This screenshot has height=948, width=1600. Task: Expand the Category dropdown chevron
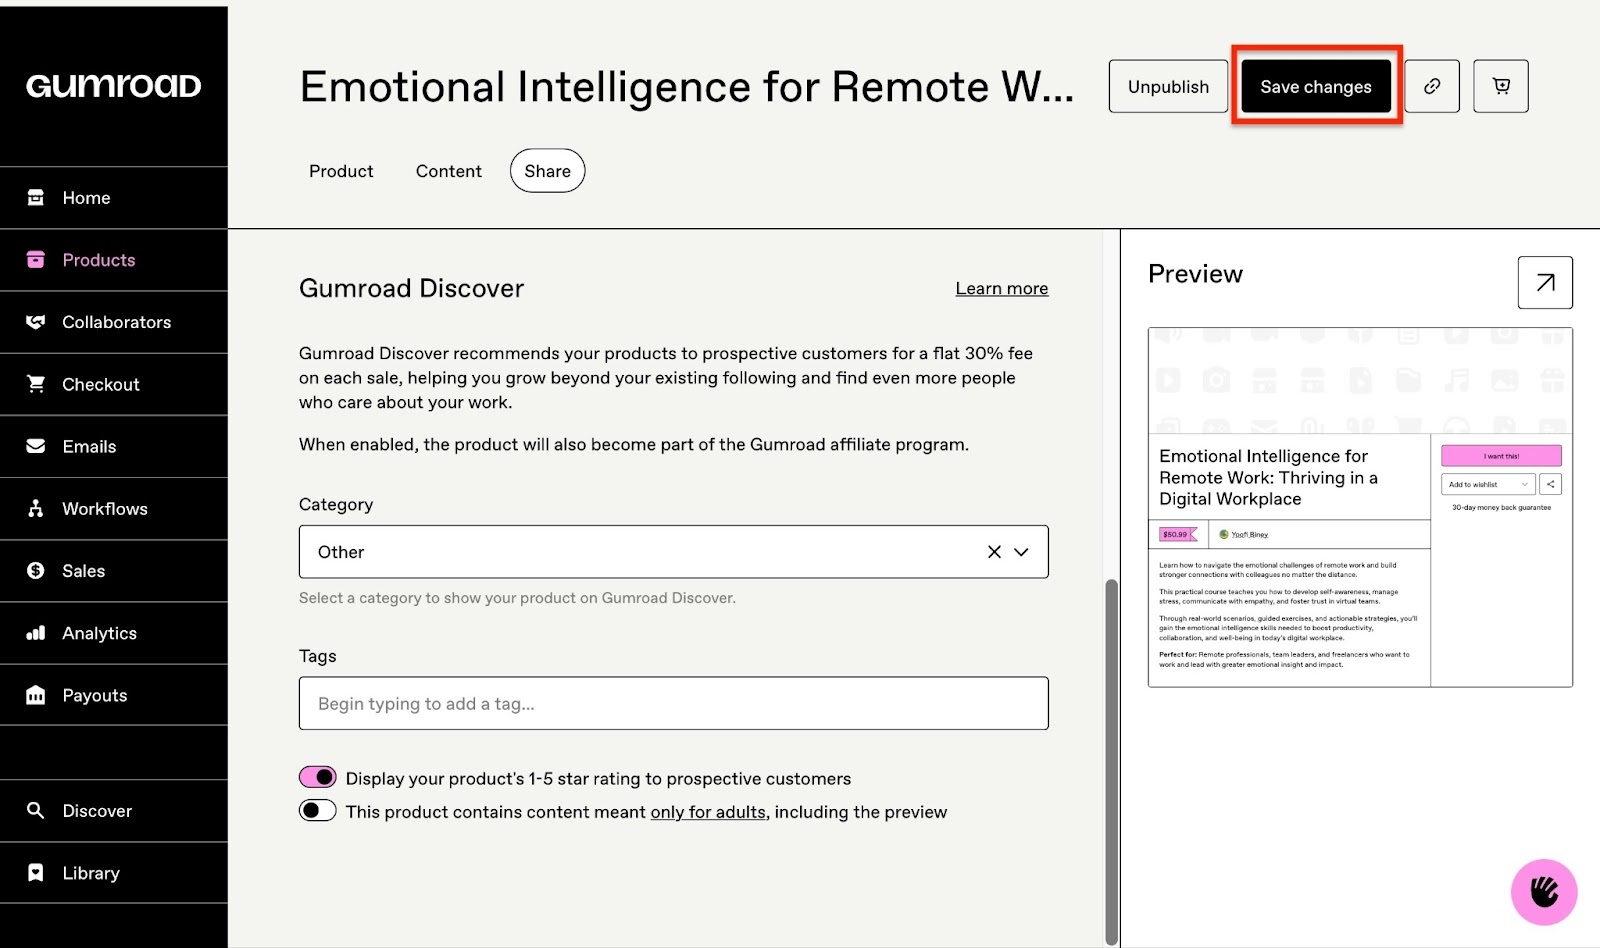coord(1021,552)
